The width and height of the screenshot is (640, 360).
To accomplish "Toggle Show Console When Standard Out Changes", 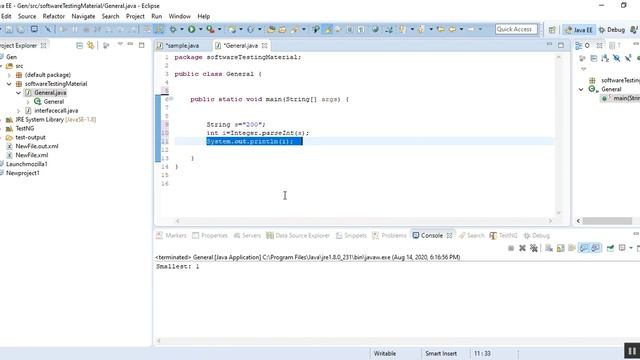I will (584, 248).
